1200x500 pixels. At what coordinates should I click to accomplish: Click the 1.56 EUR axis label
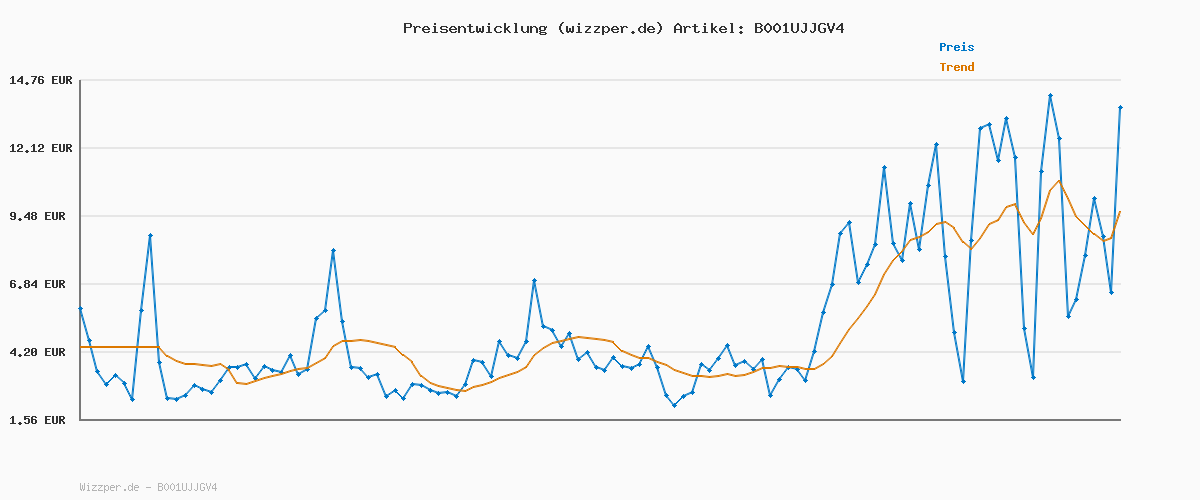tap(40, 420)
